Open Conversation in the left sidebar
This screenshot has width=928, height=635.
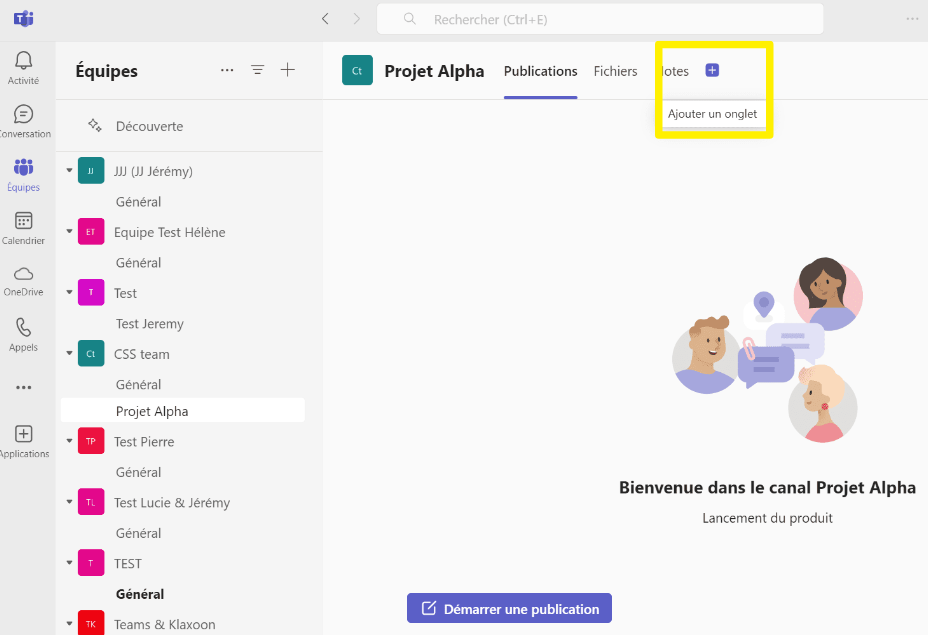pyautogui.click(x=23, y=121)
